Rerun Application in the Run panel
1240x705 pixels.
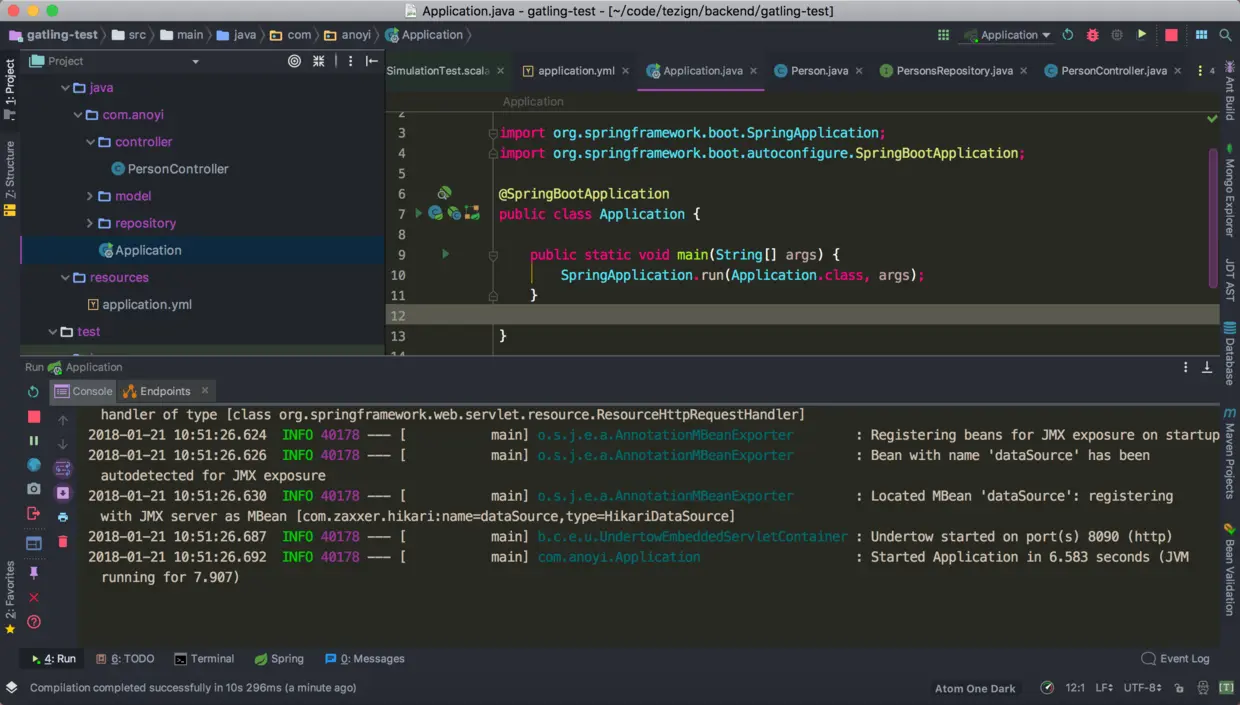33,392
